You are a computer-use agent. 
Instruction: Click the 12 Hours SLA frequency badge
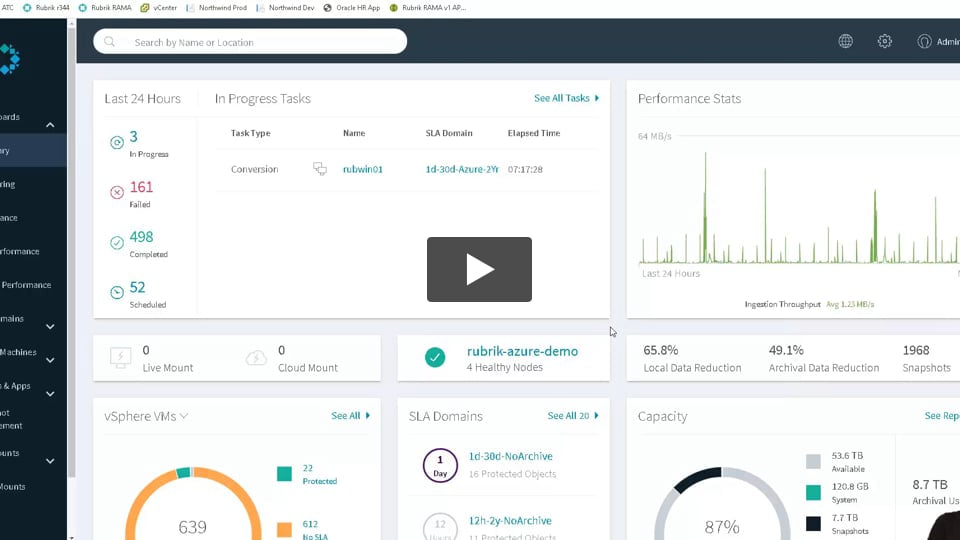[x=440, y=529]
